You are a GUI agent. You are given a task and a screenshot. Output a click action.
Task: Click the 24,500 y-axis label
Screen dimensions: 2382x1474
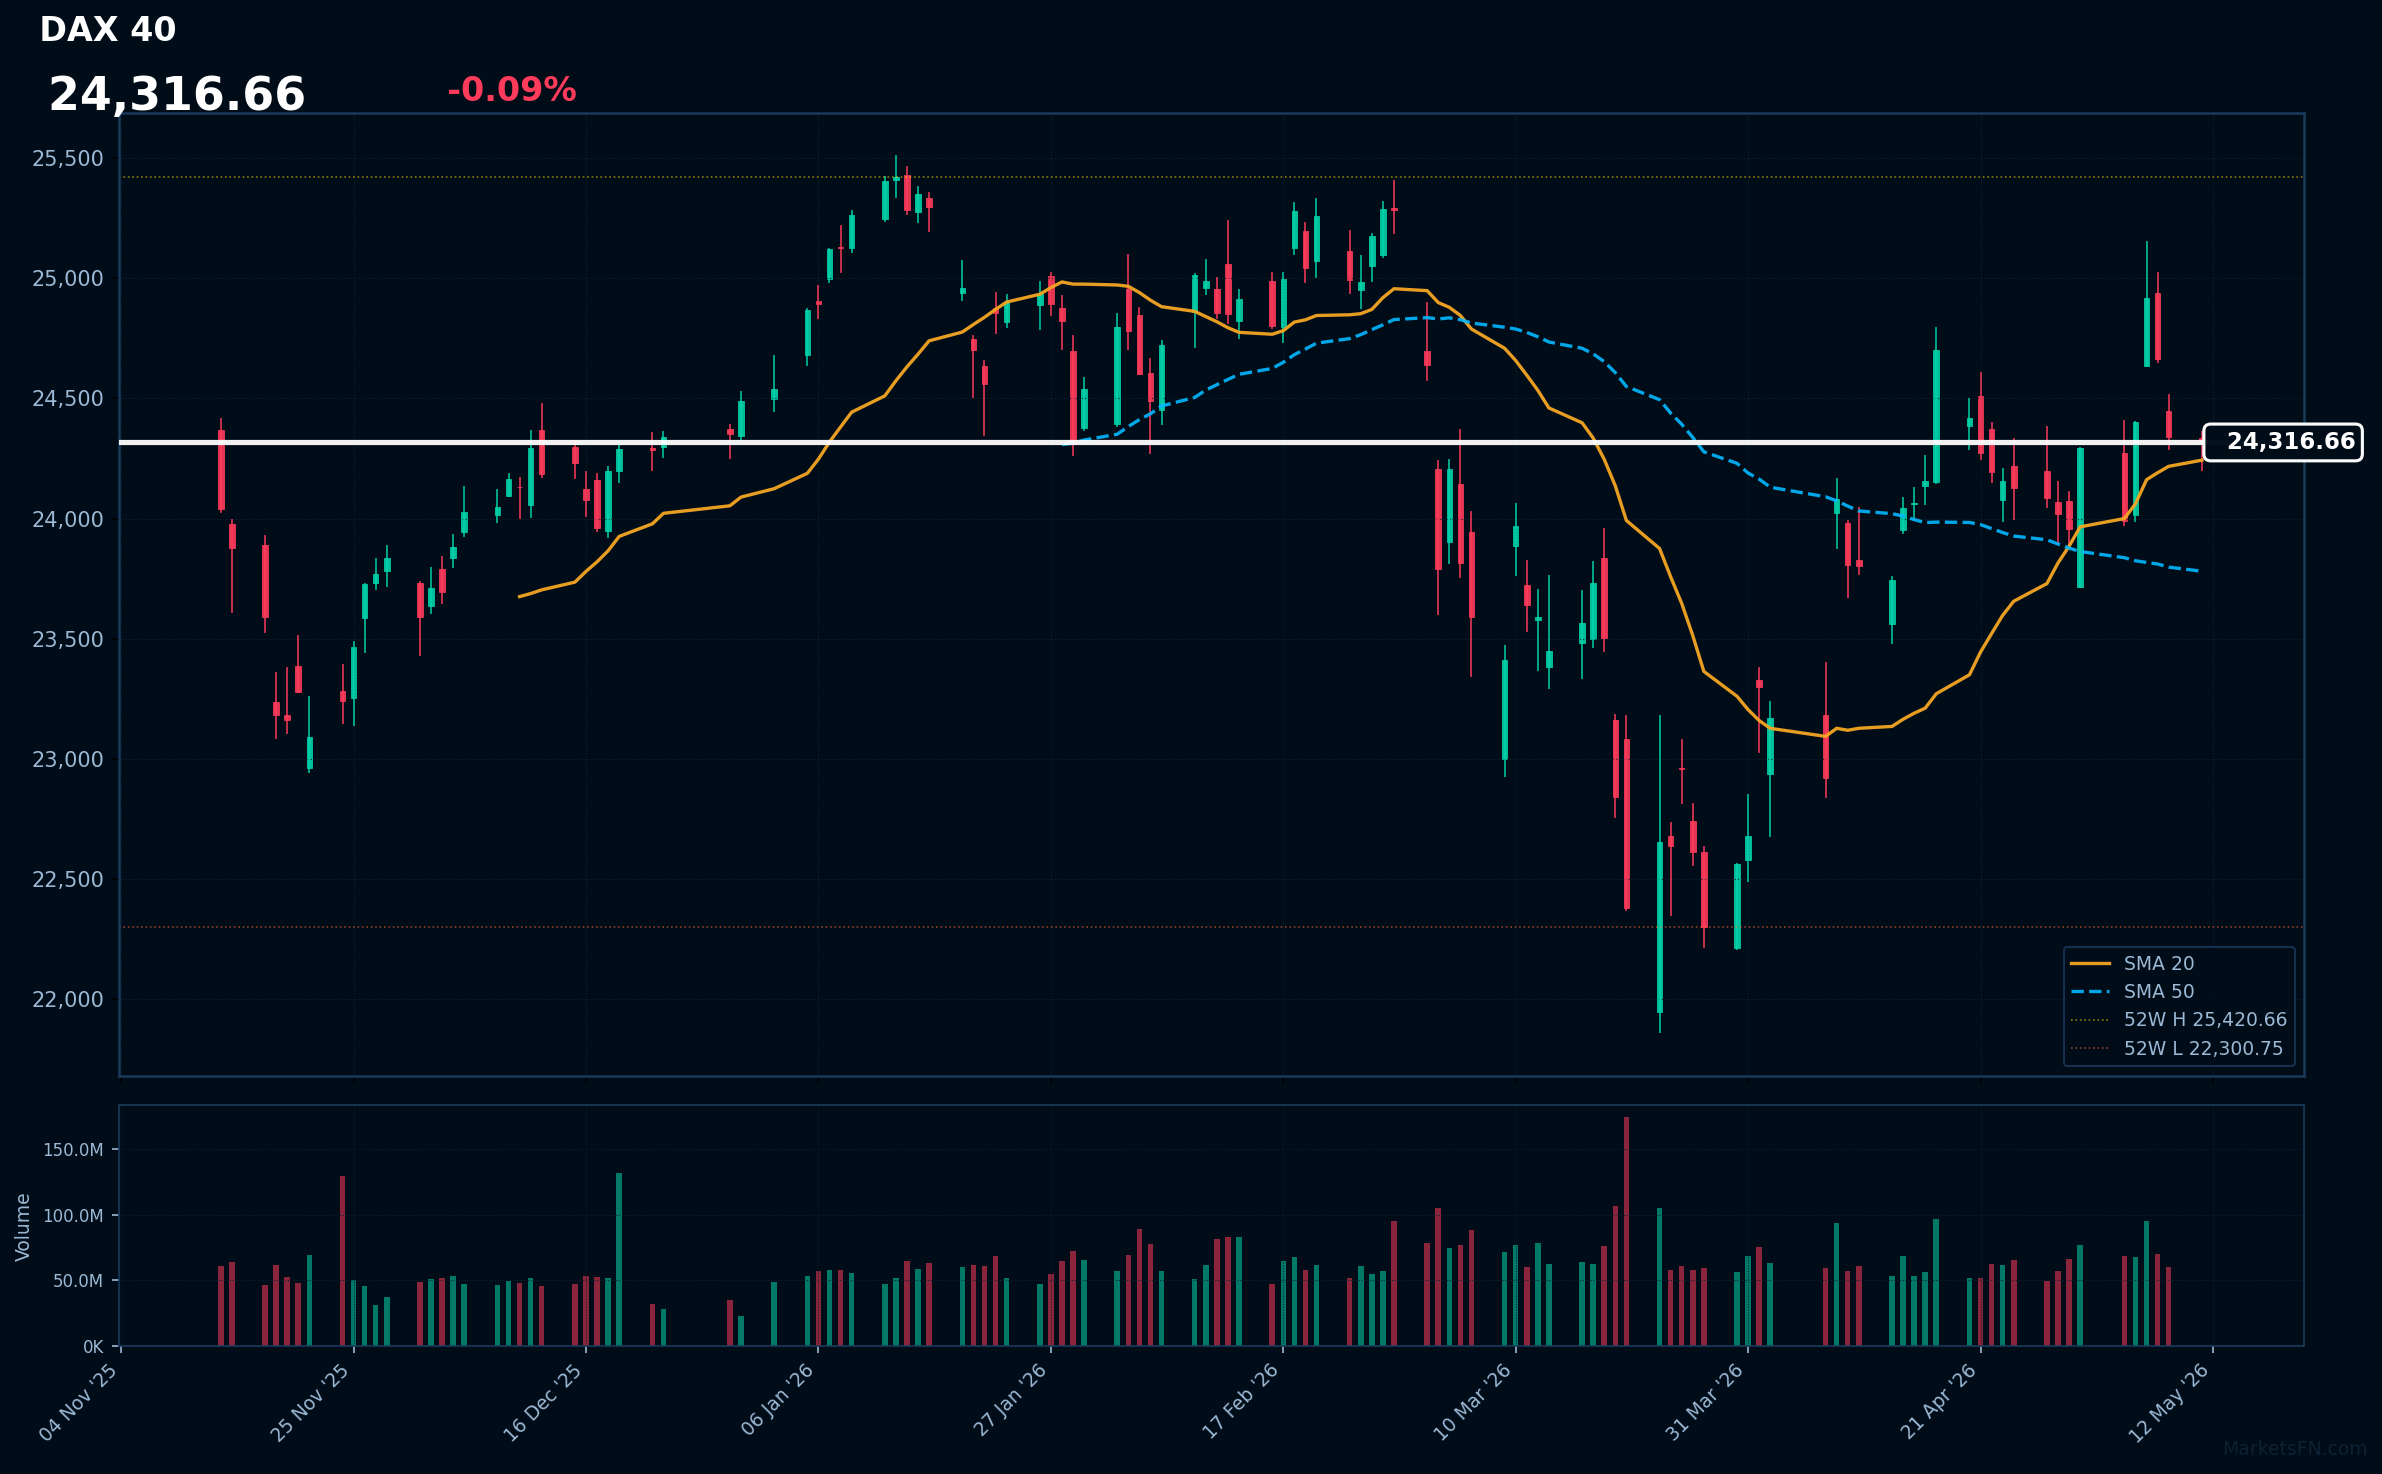68,398
